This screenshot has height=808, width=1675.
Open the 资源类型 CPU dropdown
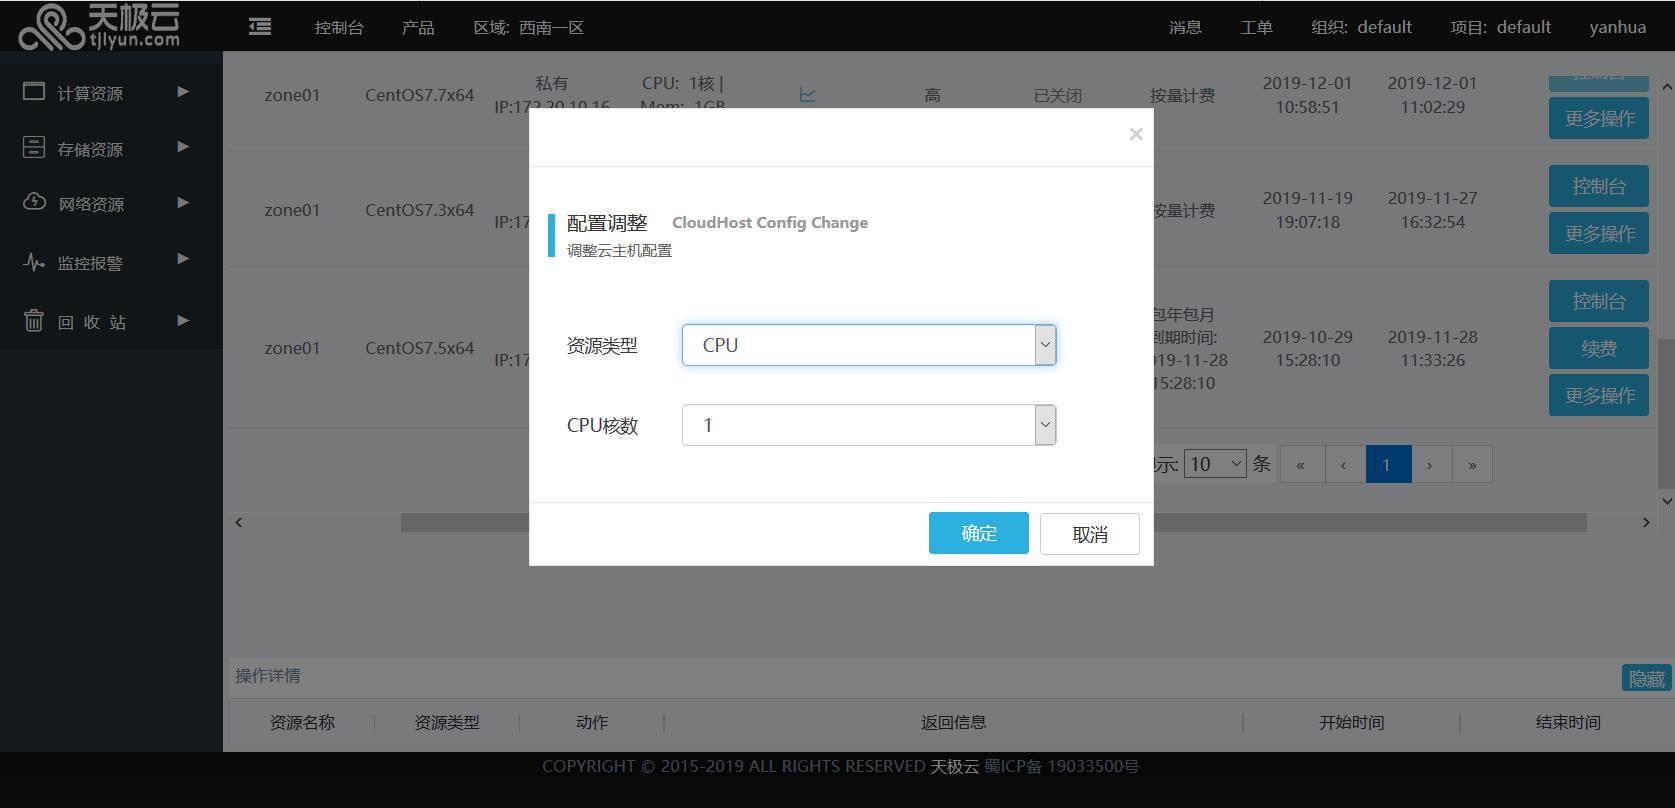tap(868, 345)
